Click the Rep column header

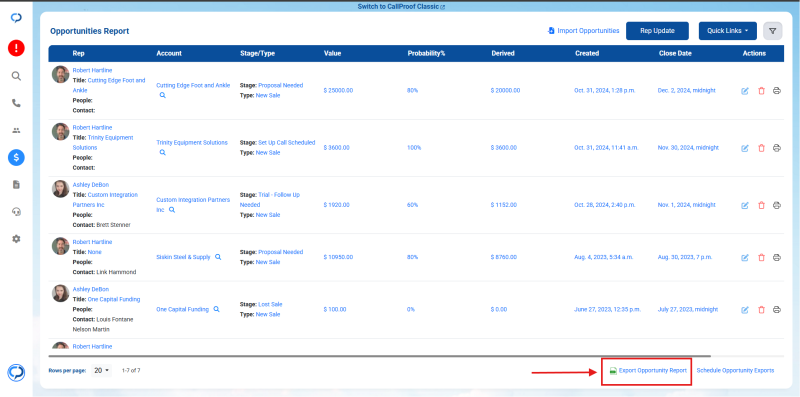78,53
